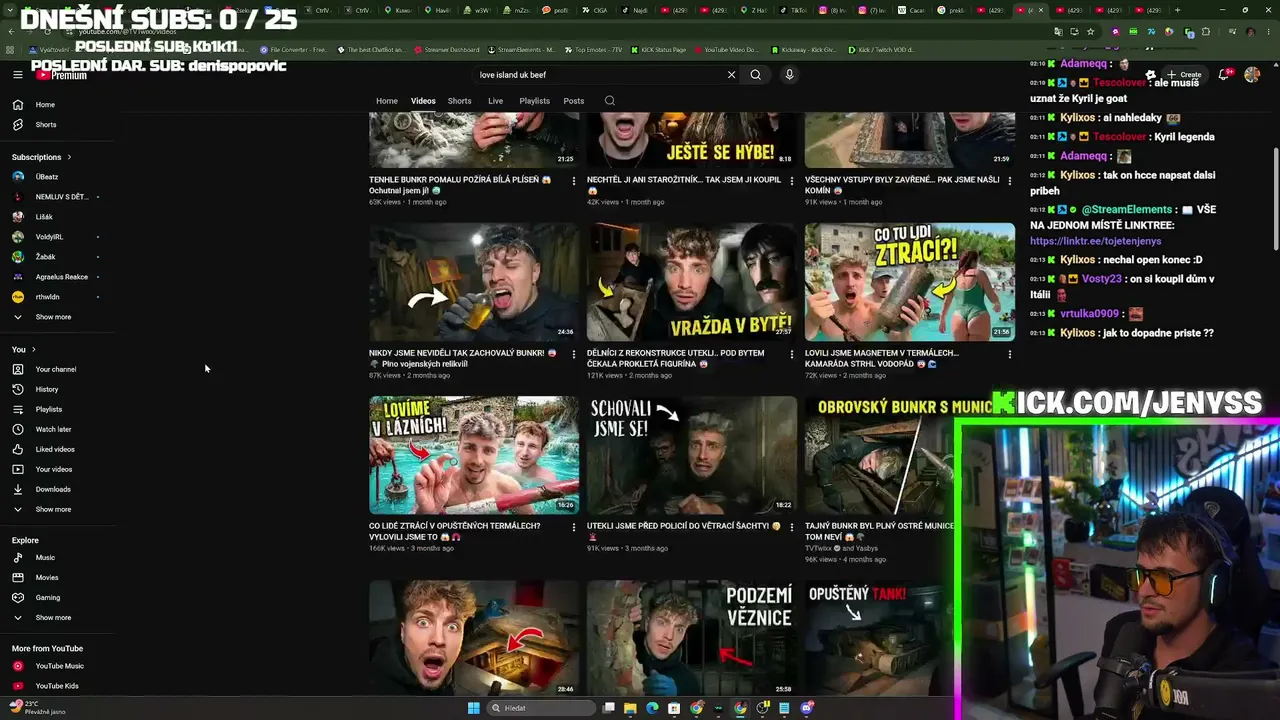Switch to the channel Home tab
Viewport: 1280px width, 720px height.
click(387, 101)
